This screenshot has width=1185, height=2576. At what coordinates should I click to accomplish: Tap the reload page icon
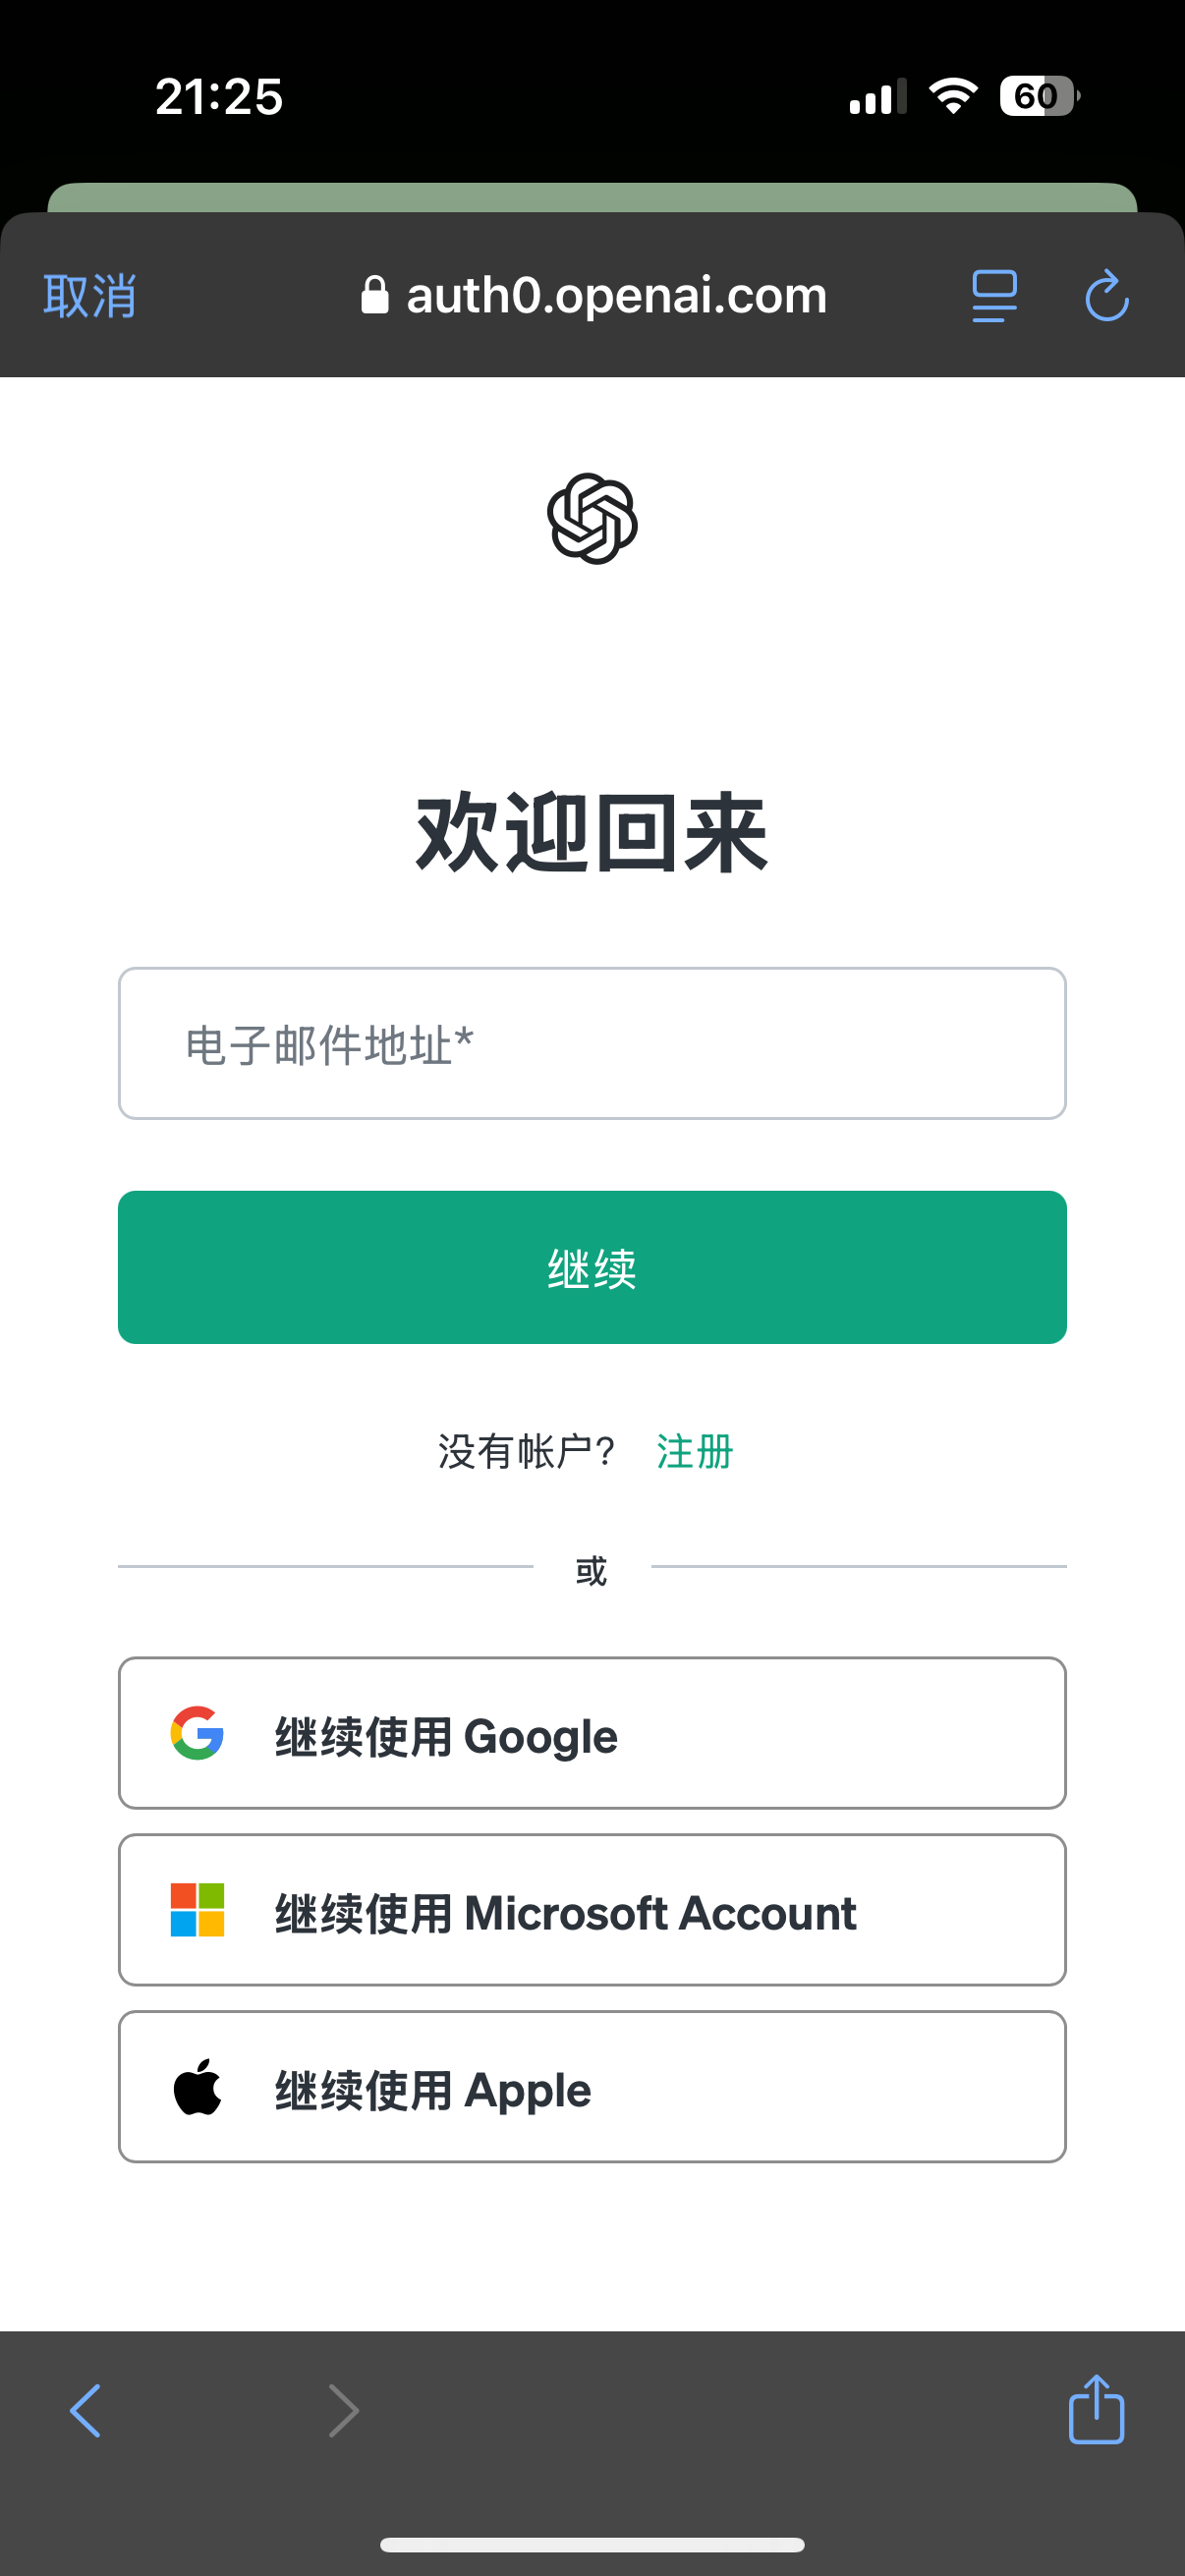[1106, 296]
